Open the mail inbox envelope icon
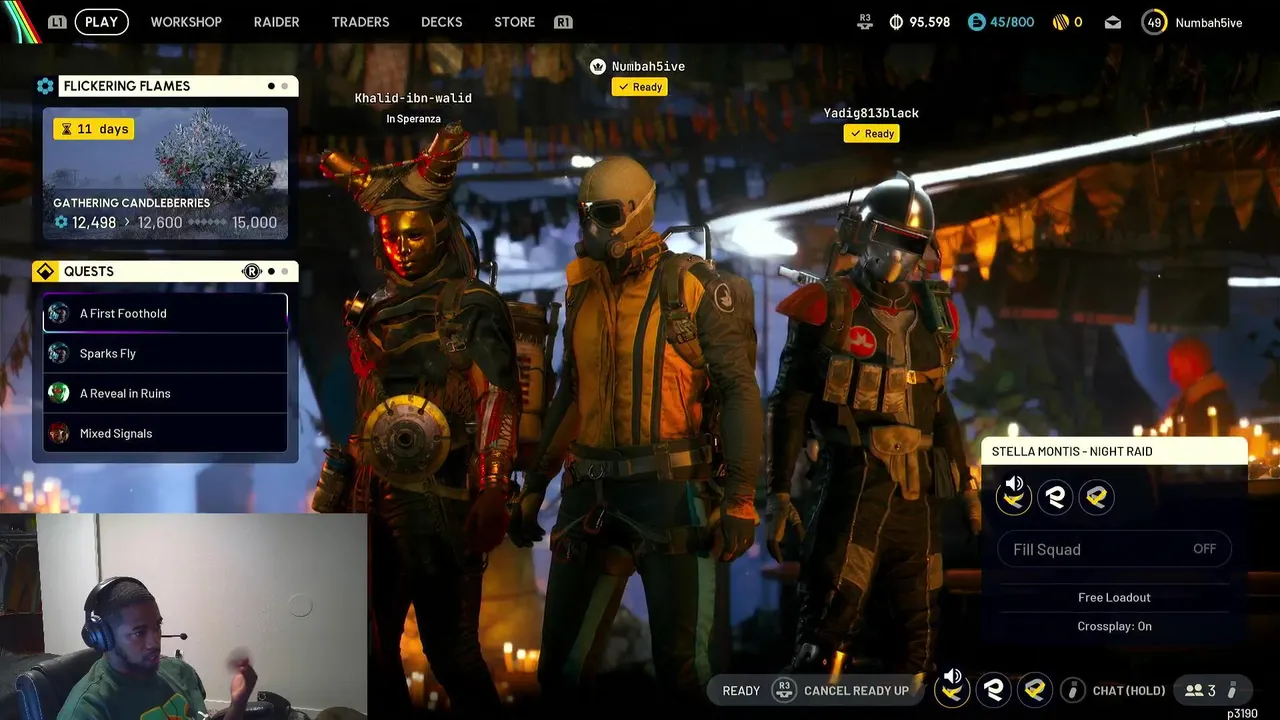 pyautogui.click(x=1113, y=22)
